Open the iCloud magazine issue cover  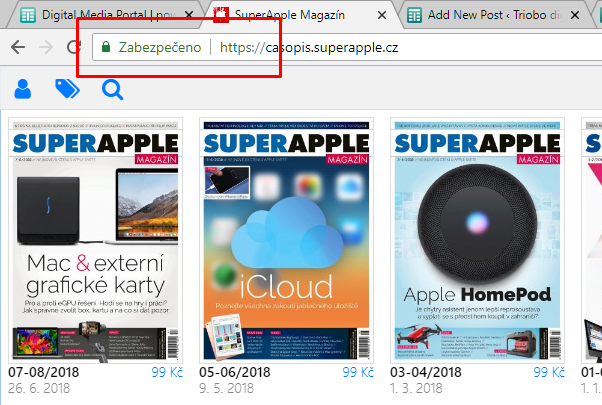pos(288,240)
